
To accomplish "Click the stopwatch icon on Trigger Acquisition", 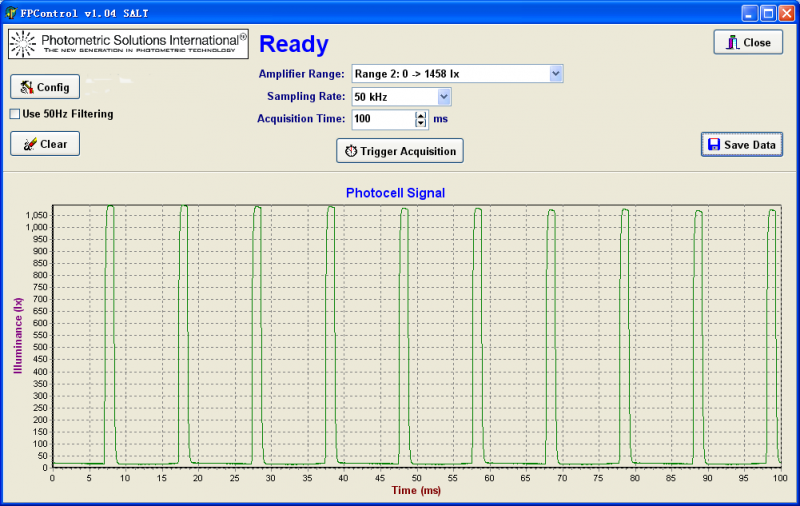I will pyautogui.click(x=351, y=151).
